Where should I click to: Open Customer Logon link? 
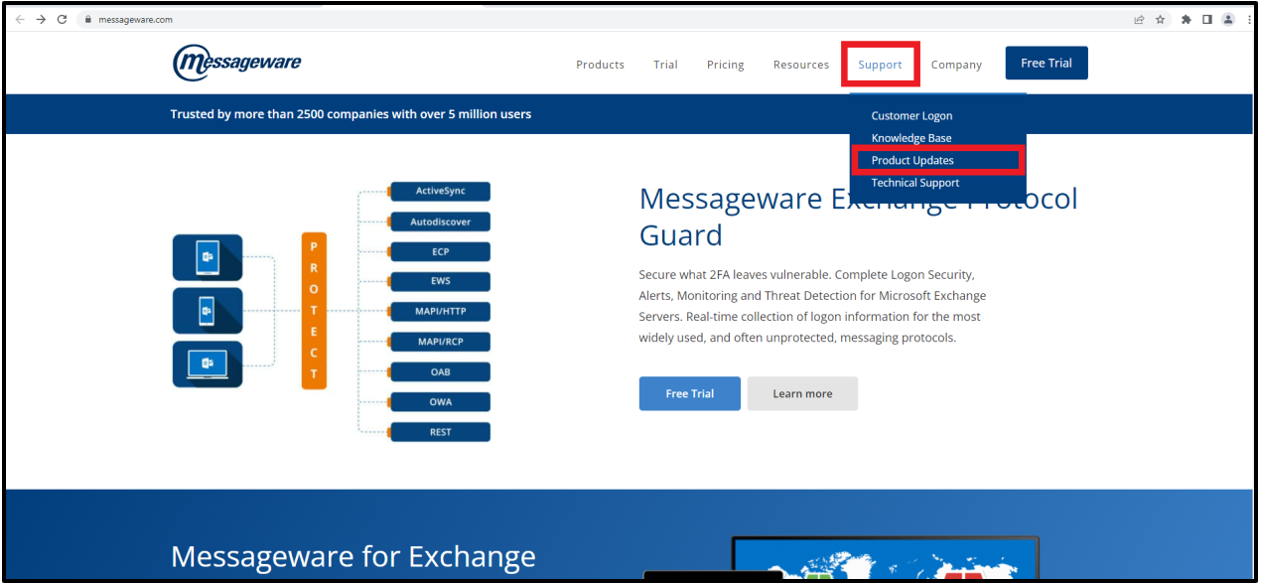click(911, 115)
